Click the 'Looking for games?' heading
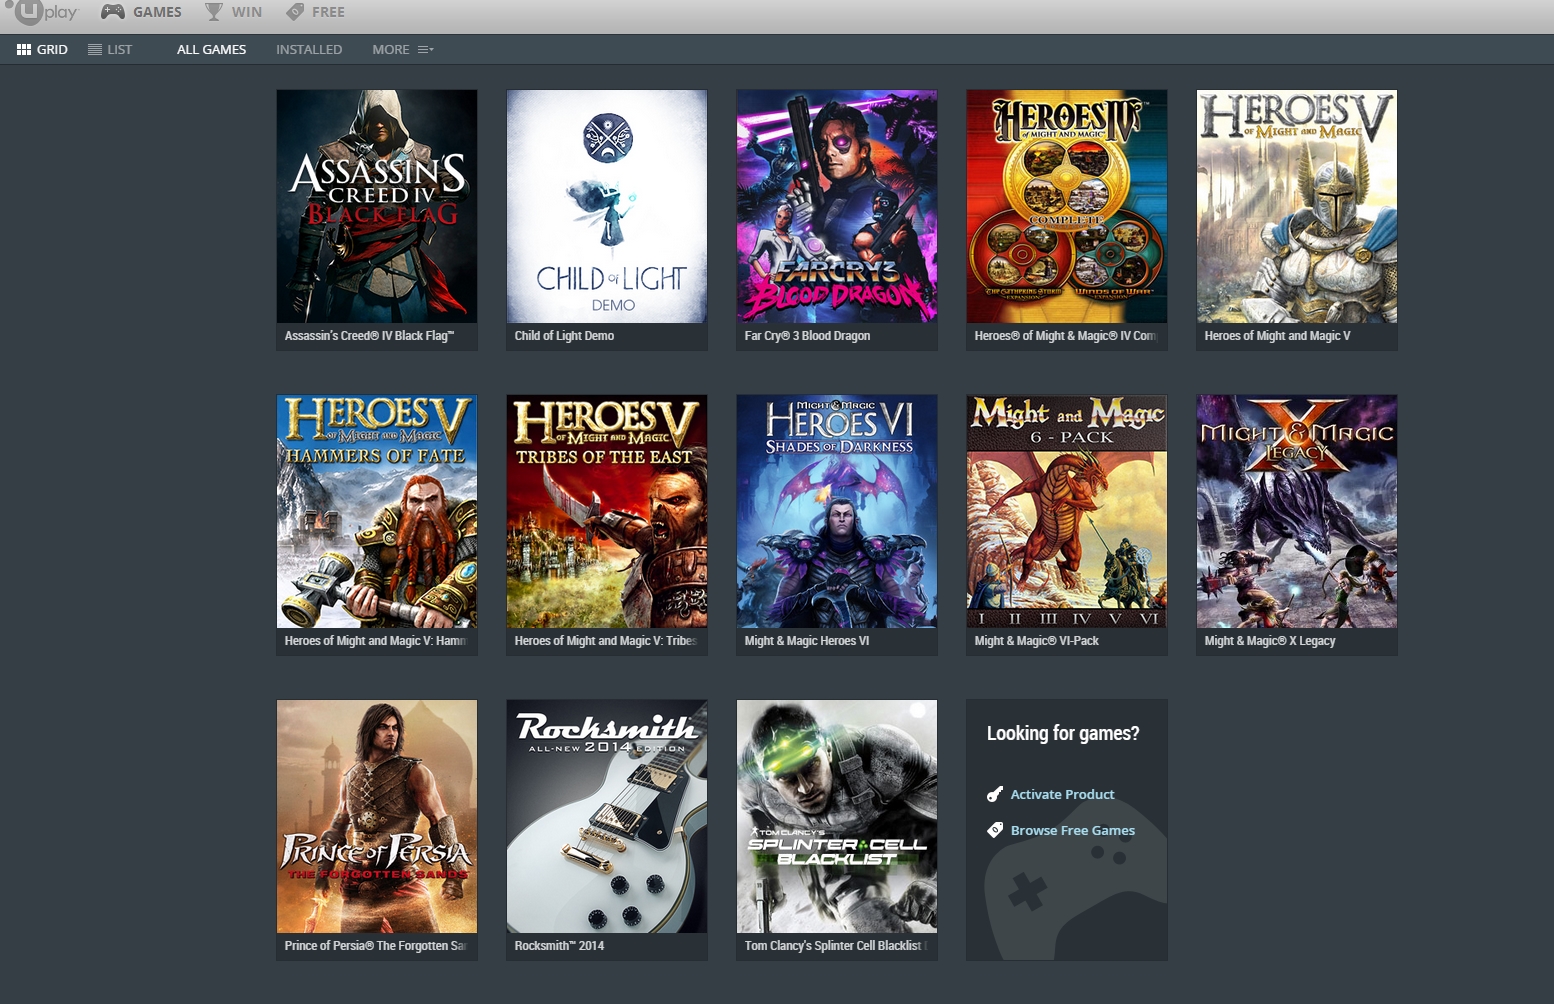 pyautogui.click(x=1063, y=733)
